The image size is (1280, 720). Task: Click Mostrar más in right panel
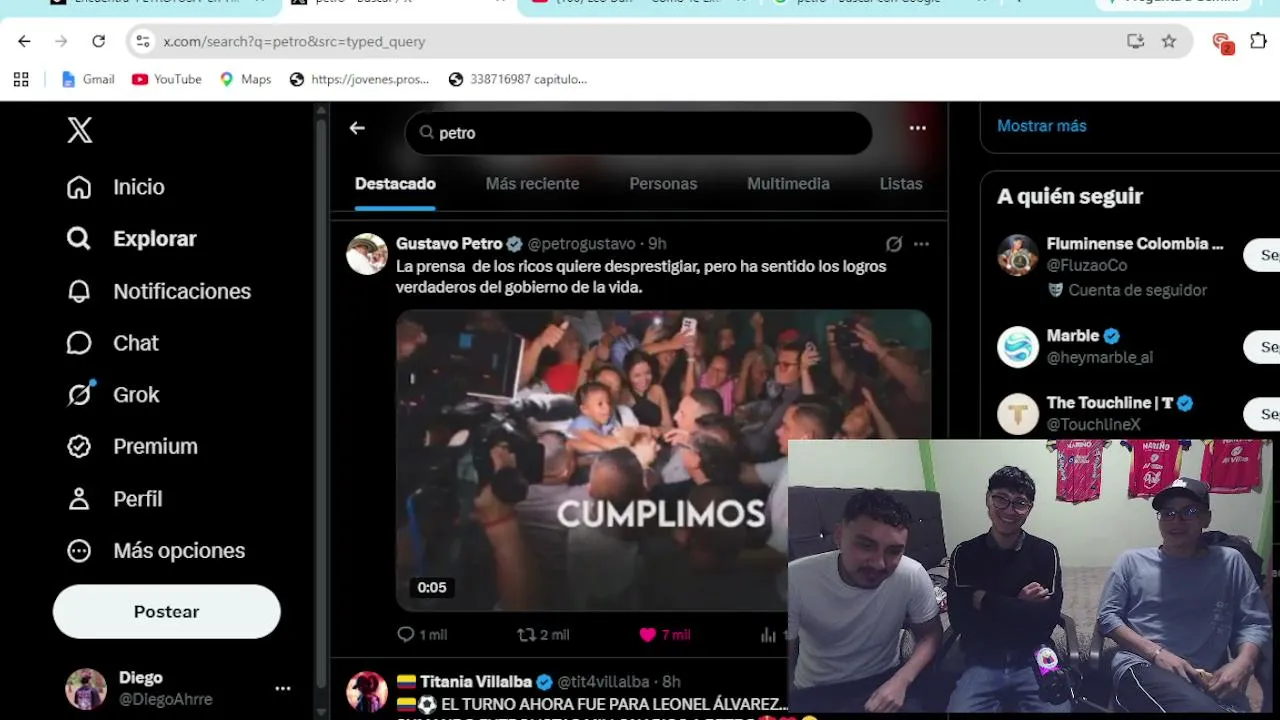pos(1041,126)
